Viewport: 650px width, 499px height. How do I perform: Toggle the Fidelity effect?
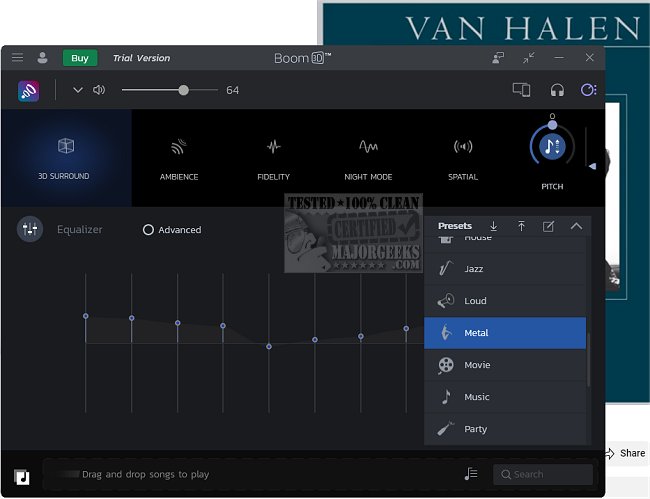click(274, 160)
